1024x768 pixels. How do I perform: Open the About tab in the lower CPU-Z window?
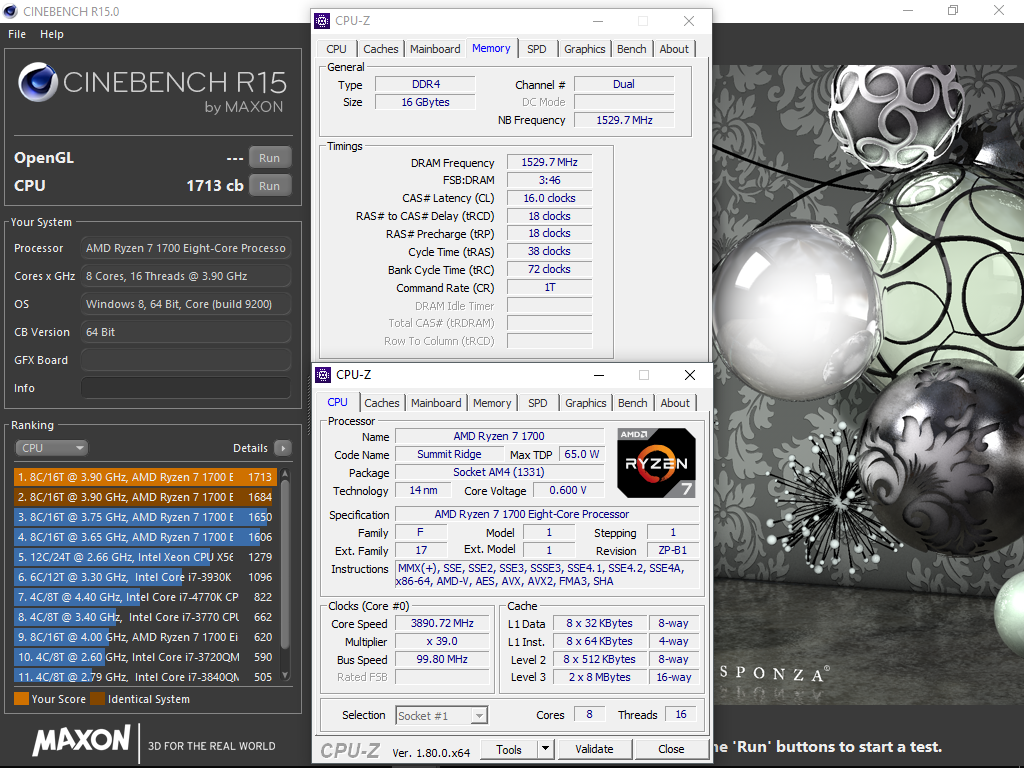point(675,403)
